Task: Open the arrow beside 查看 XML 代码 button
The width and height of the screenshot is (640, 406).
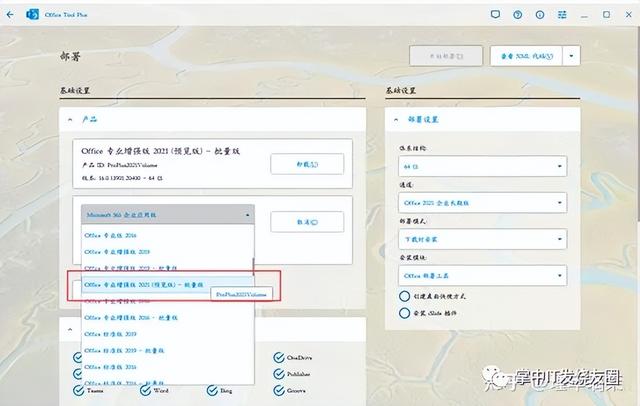Action: click(x=571, y=56)
